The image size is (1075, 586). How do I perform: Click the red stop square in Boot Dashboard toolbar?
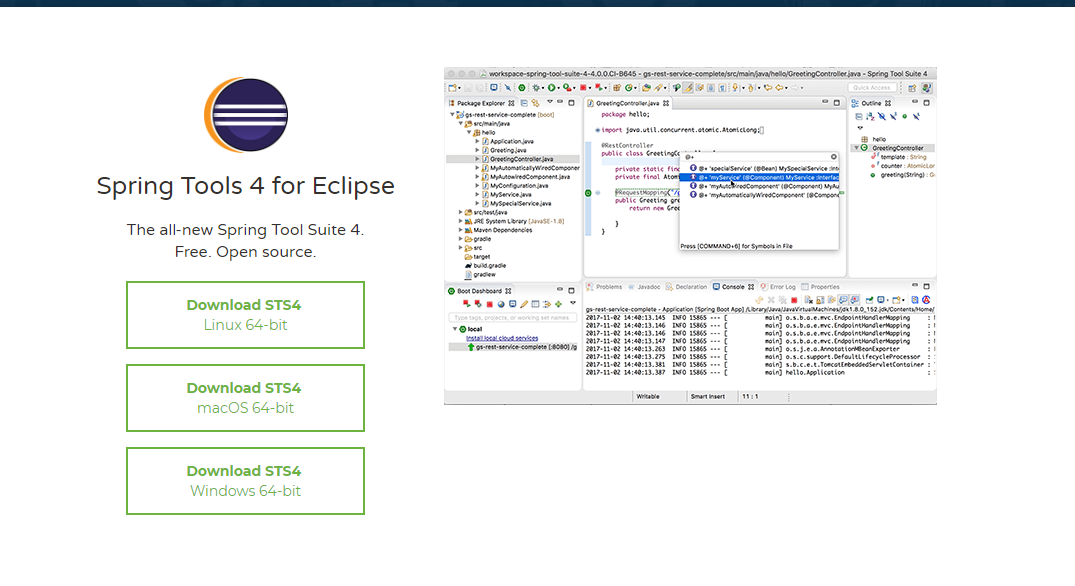(x=490, y=304)
